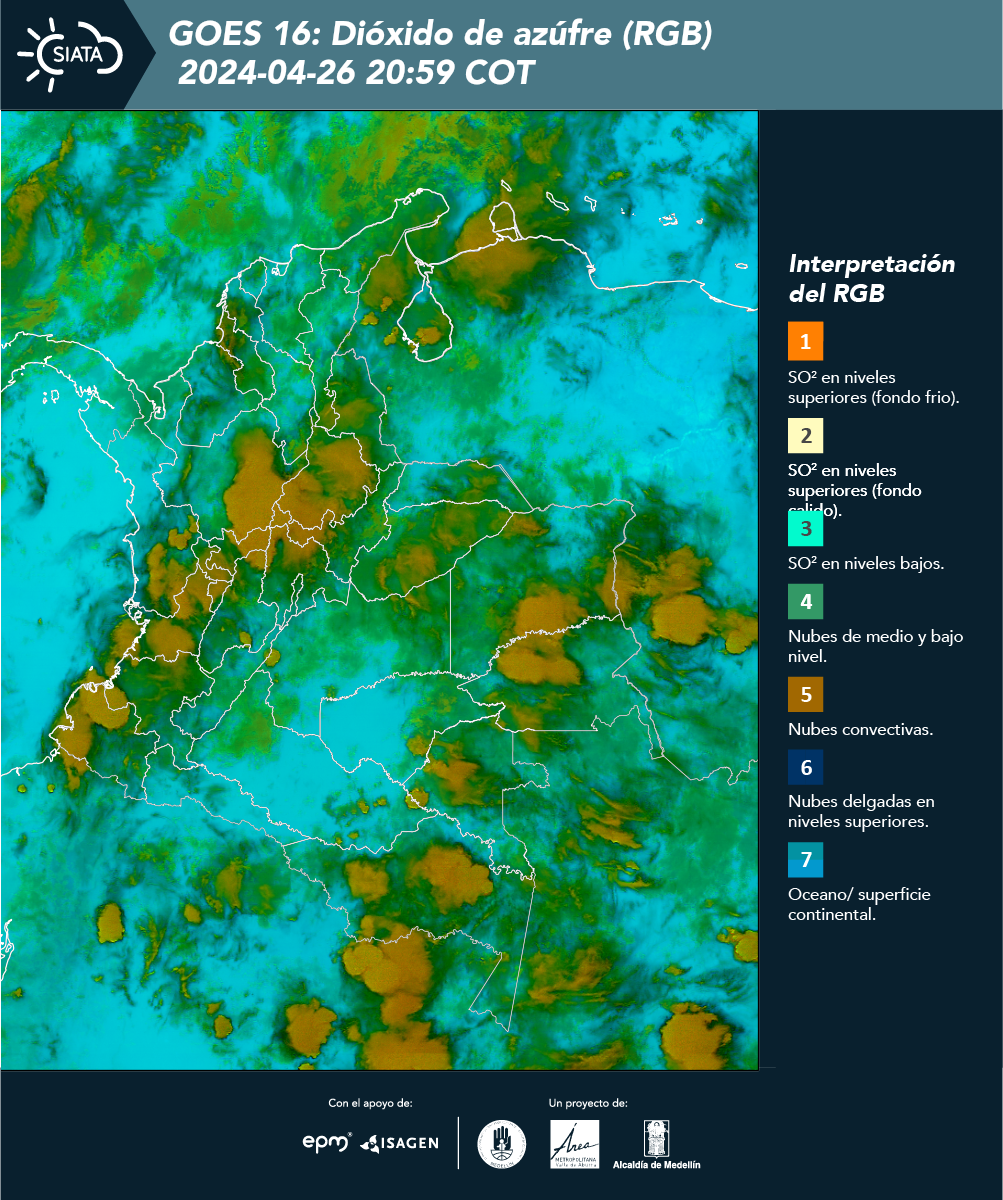Select dark blue legend swatch number 6

pyautogui.click(x=805, y=768)
